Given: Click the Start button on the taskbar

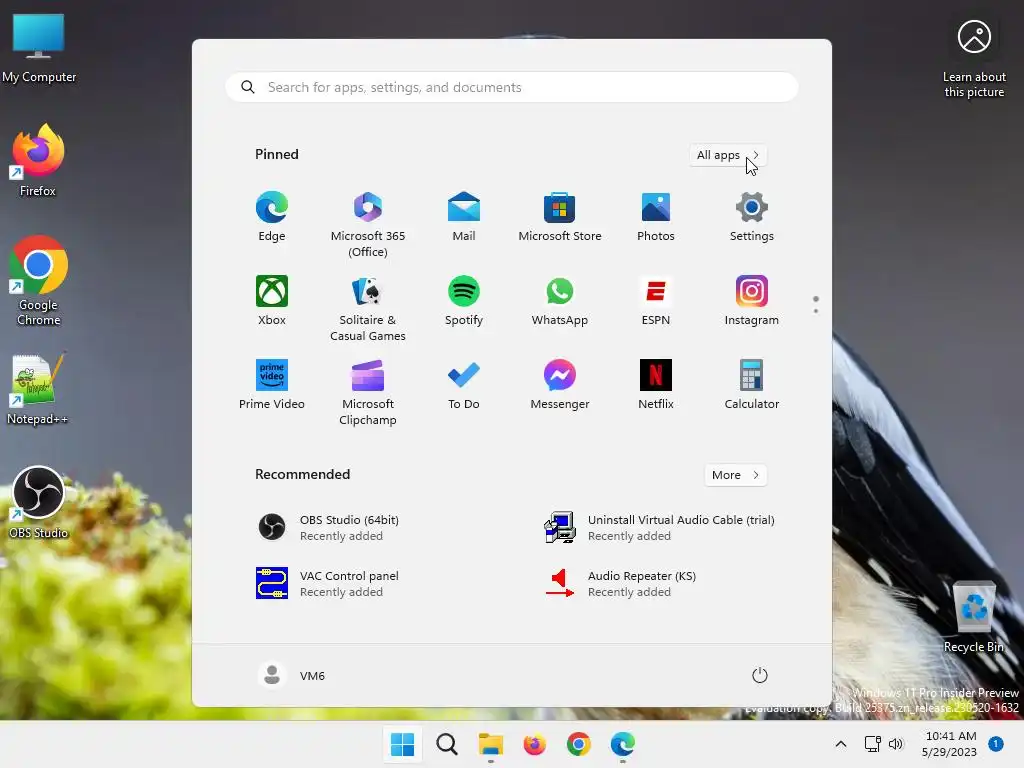Looking at the screenshot, I should click(x=402, y=744).
